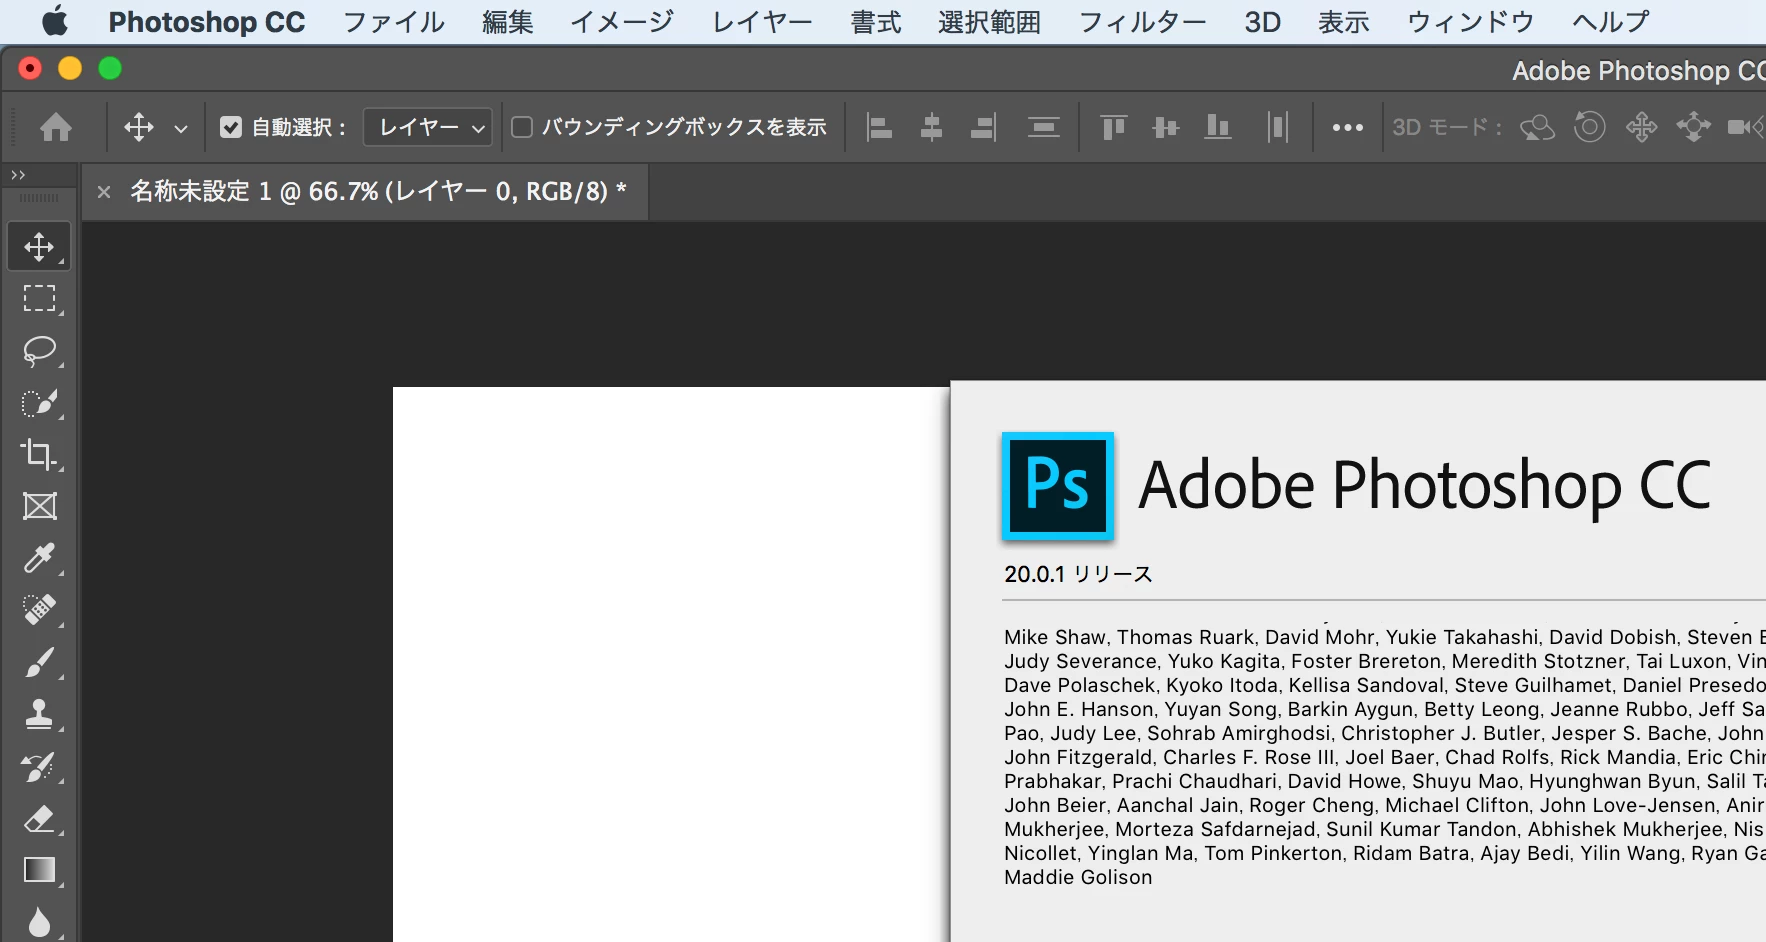Click 3D pan mode icon
This screenshot has width=1766, height=942.
(1641, 127)
